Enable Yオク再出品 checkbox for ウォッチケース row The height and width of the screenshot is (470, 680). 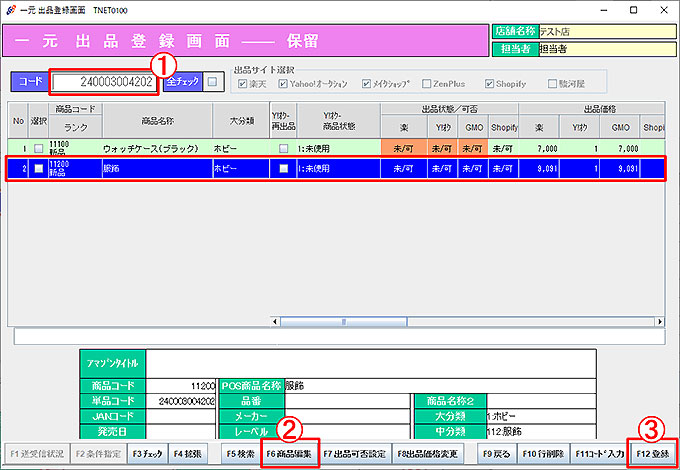coord(283,148)
